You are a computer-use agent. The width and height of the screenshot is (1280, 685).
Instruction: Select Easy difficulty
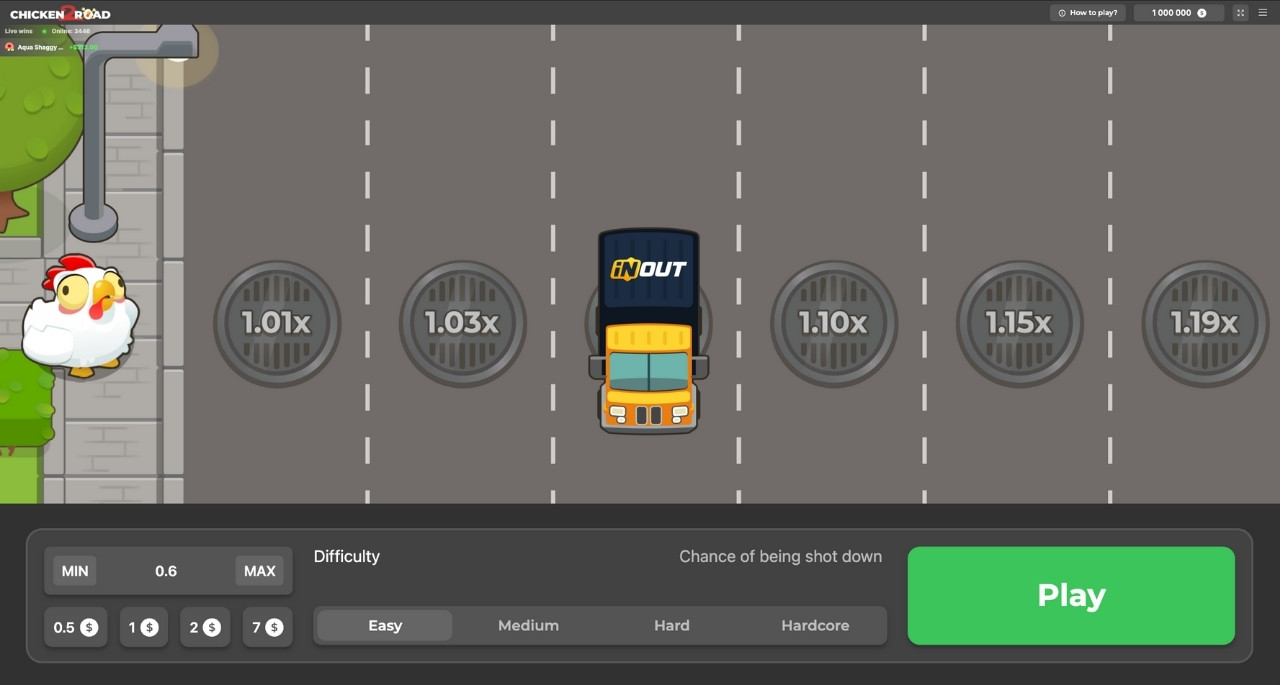[x=385, y=625]
